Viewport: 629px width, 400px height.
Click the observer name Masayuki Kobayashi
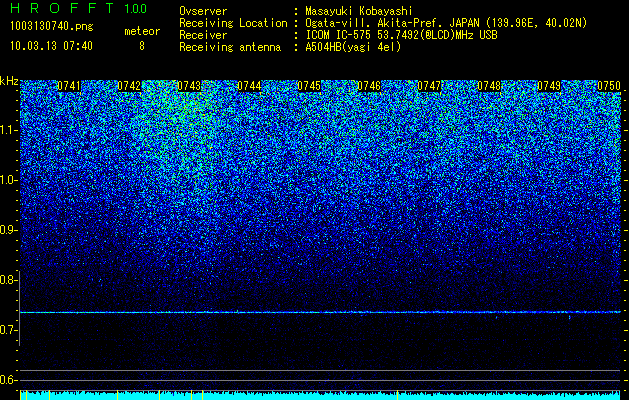[359, 12]
